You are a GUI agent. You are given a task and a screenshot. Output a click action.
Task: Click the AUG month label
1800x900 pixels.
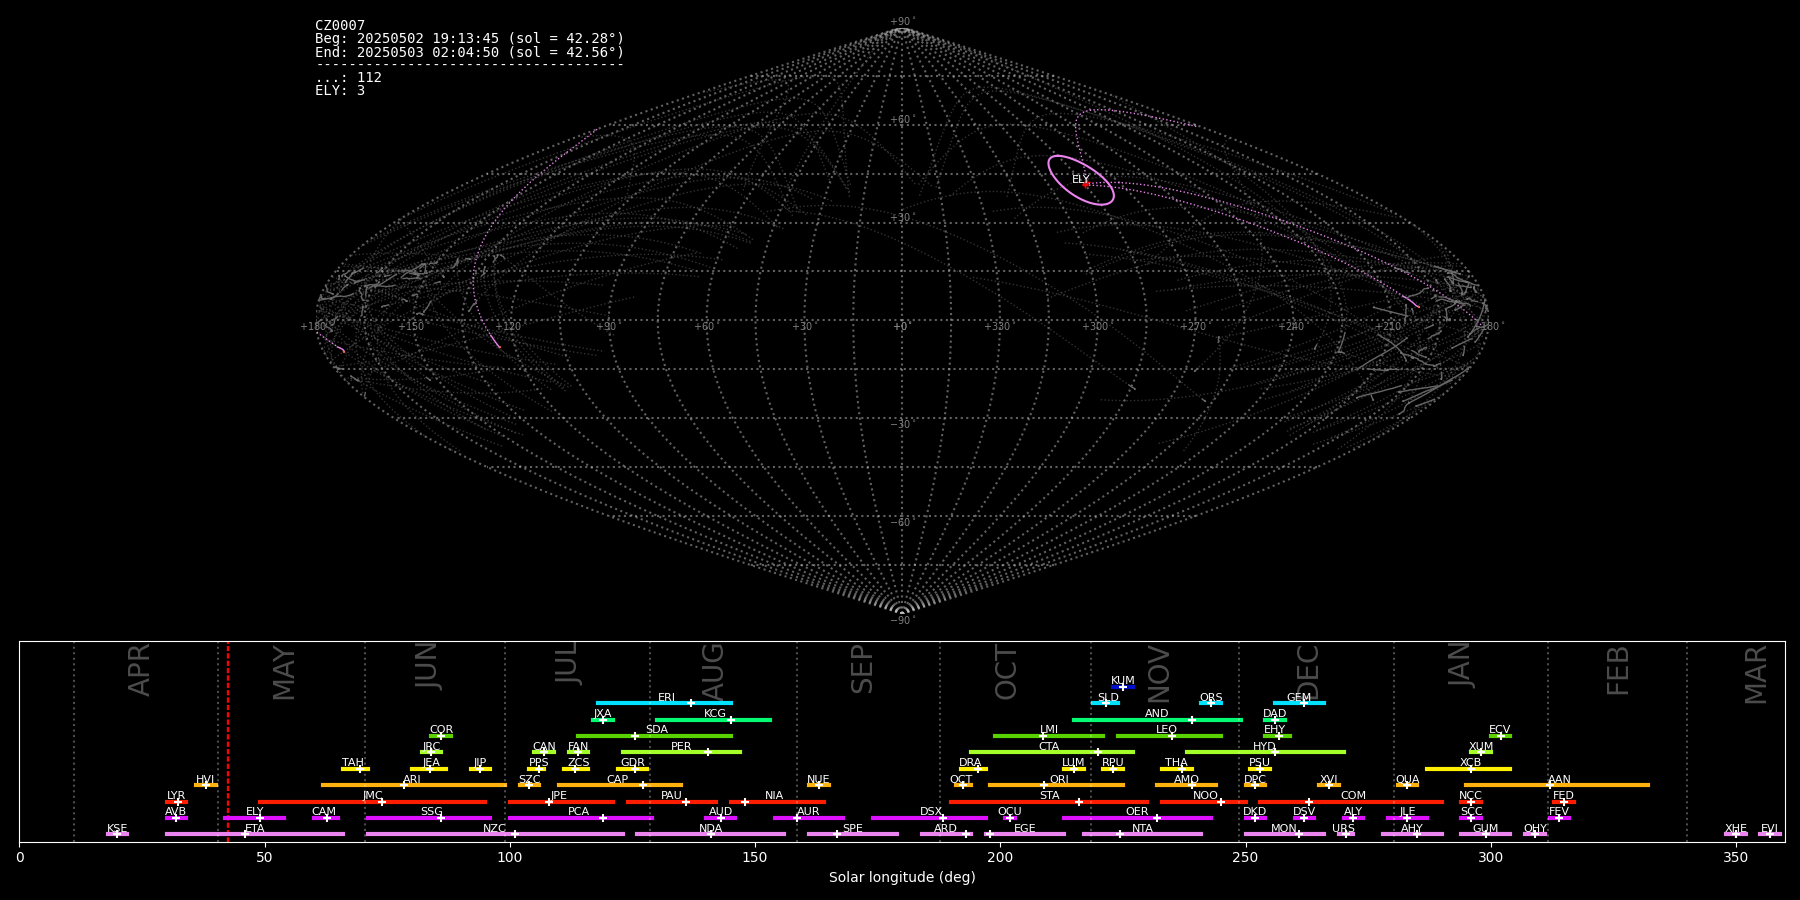point(713,671)
